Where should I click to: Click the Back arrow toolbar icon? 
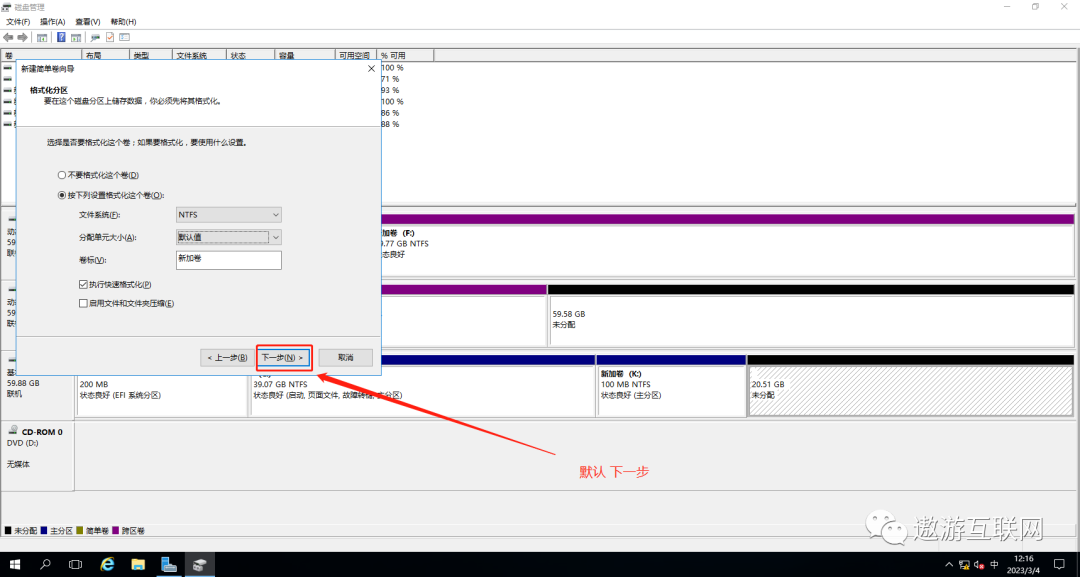[8, 37]
